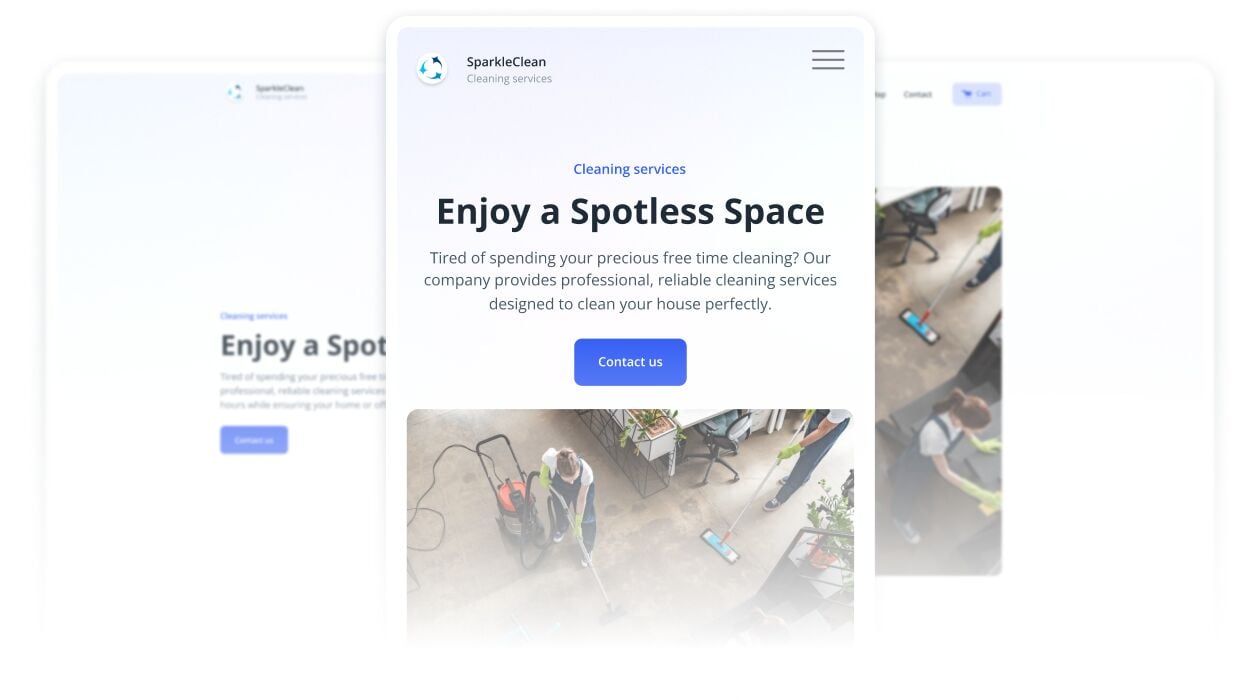Image resolution: width=1260 pixels, height=700 pixels.
Task: Open the Contact link in desktop navigation
Action: point(917,94)
